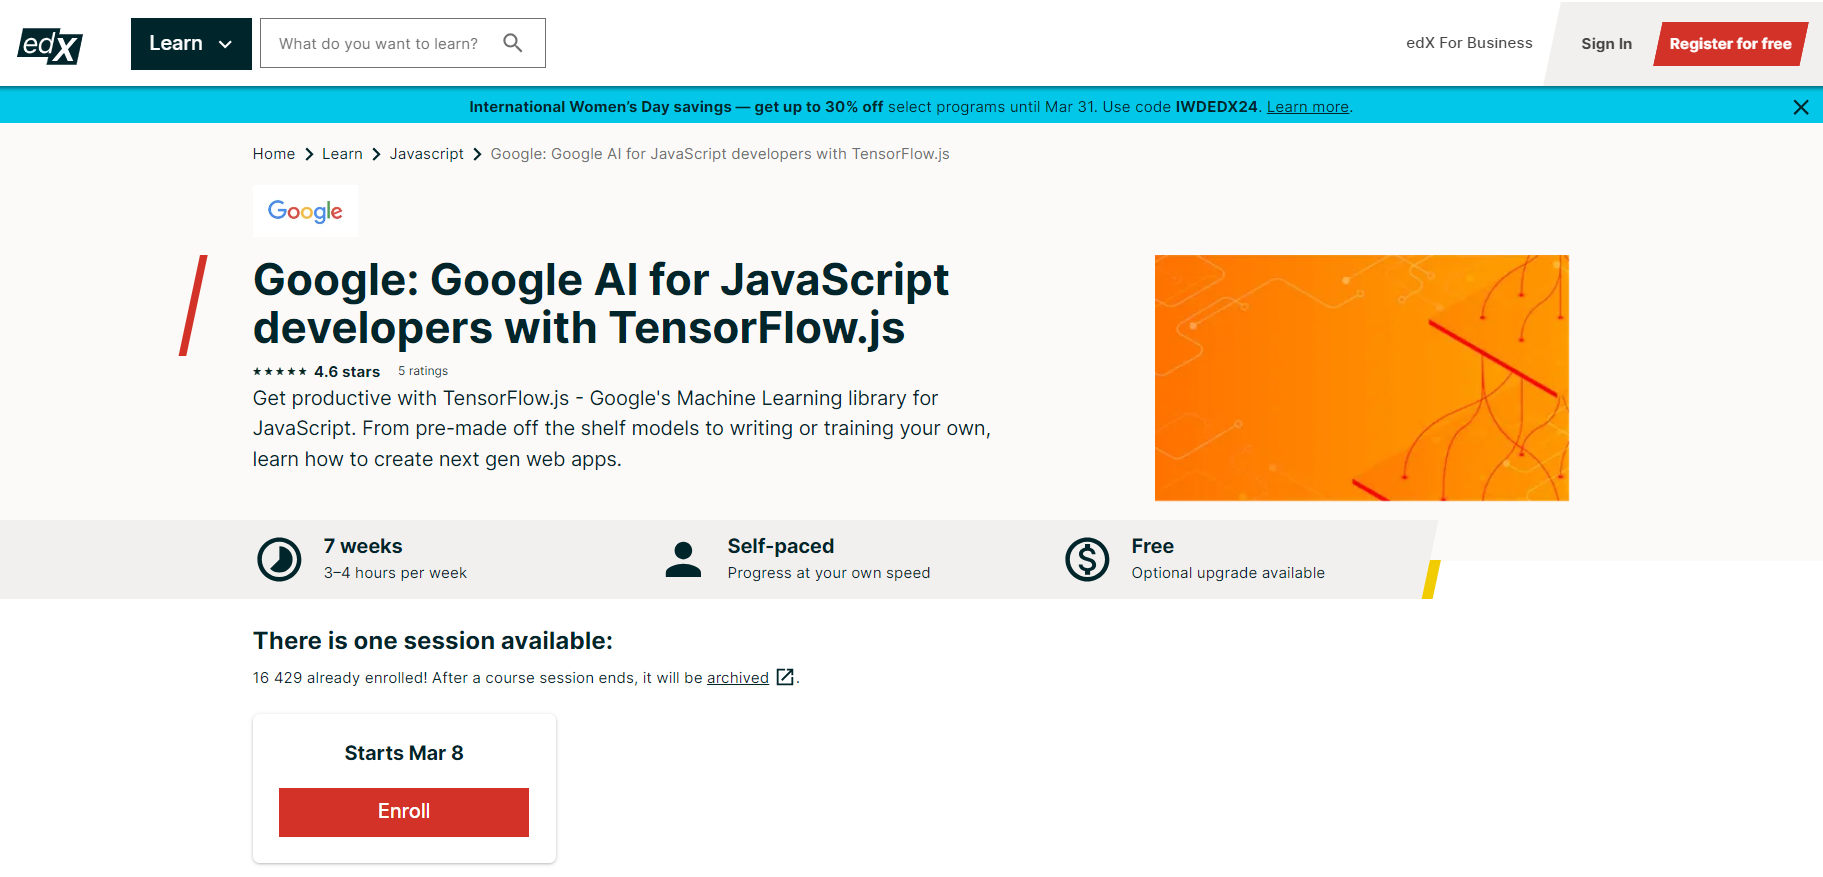This screenshot has width=1823, height=877.
Task: Click the person icon beside Self-paced
Action: pos(683,559)
